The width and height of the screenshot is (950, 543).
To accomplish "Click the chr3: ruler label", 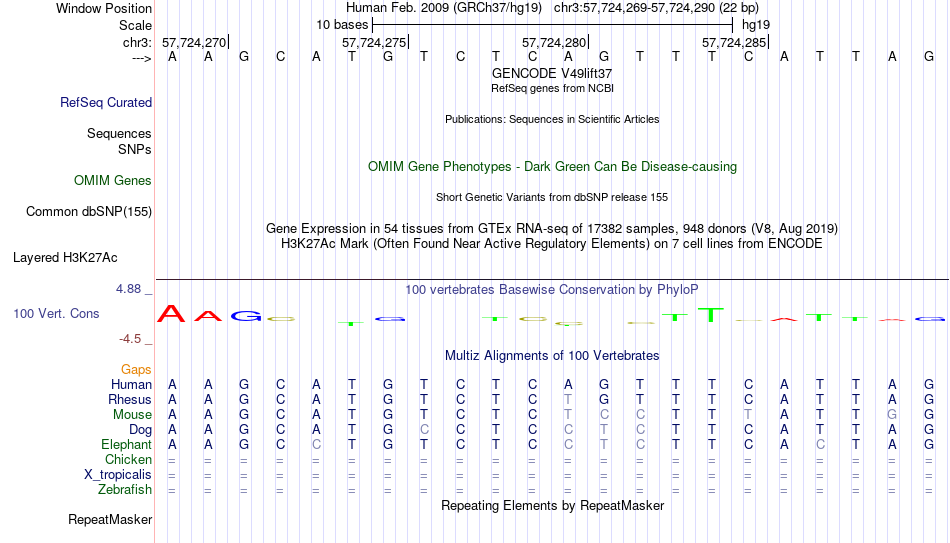I will (137, 42).
